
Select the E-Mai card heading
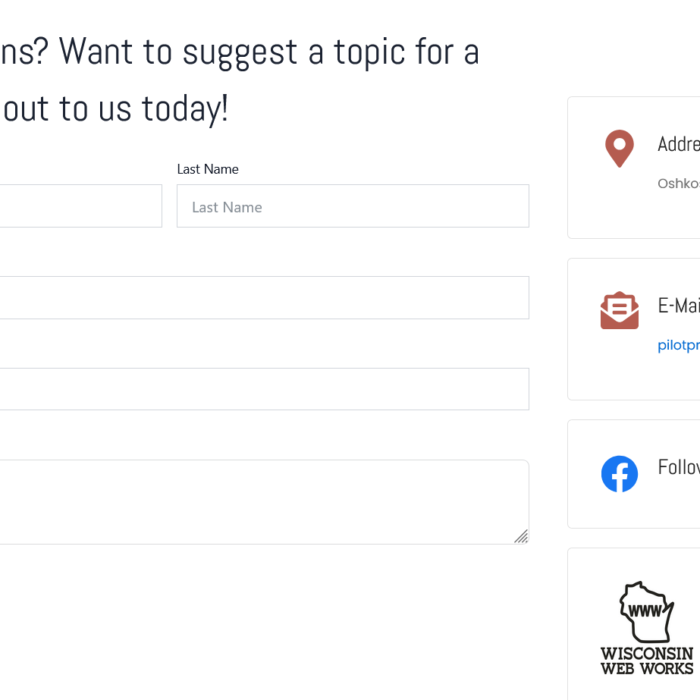pos(679,306)
